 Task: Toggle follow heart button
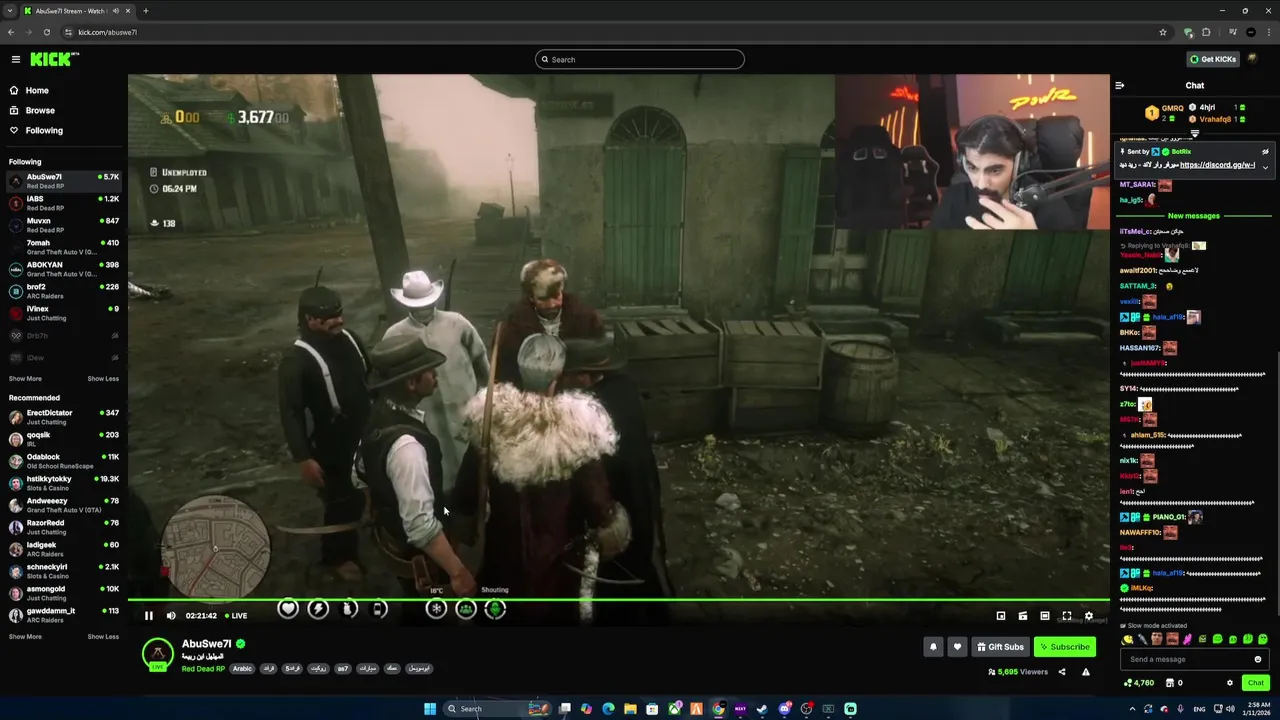point(957,647)
